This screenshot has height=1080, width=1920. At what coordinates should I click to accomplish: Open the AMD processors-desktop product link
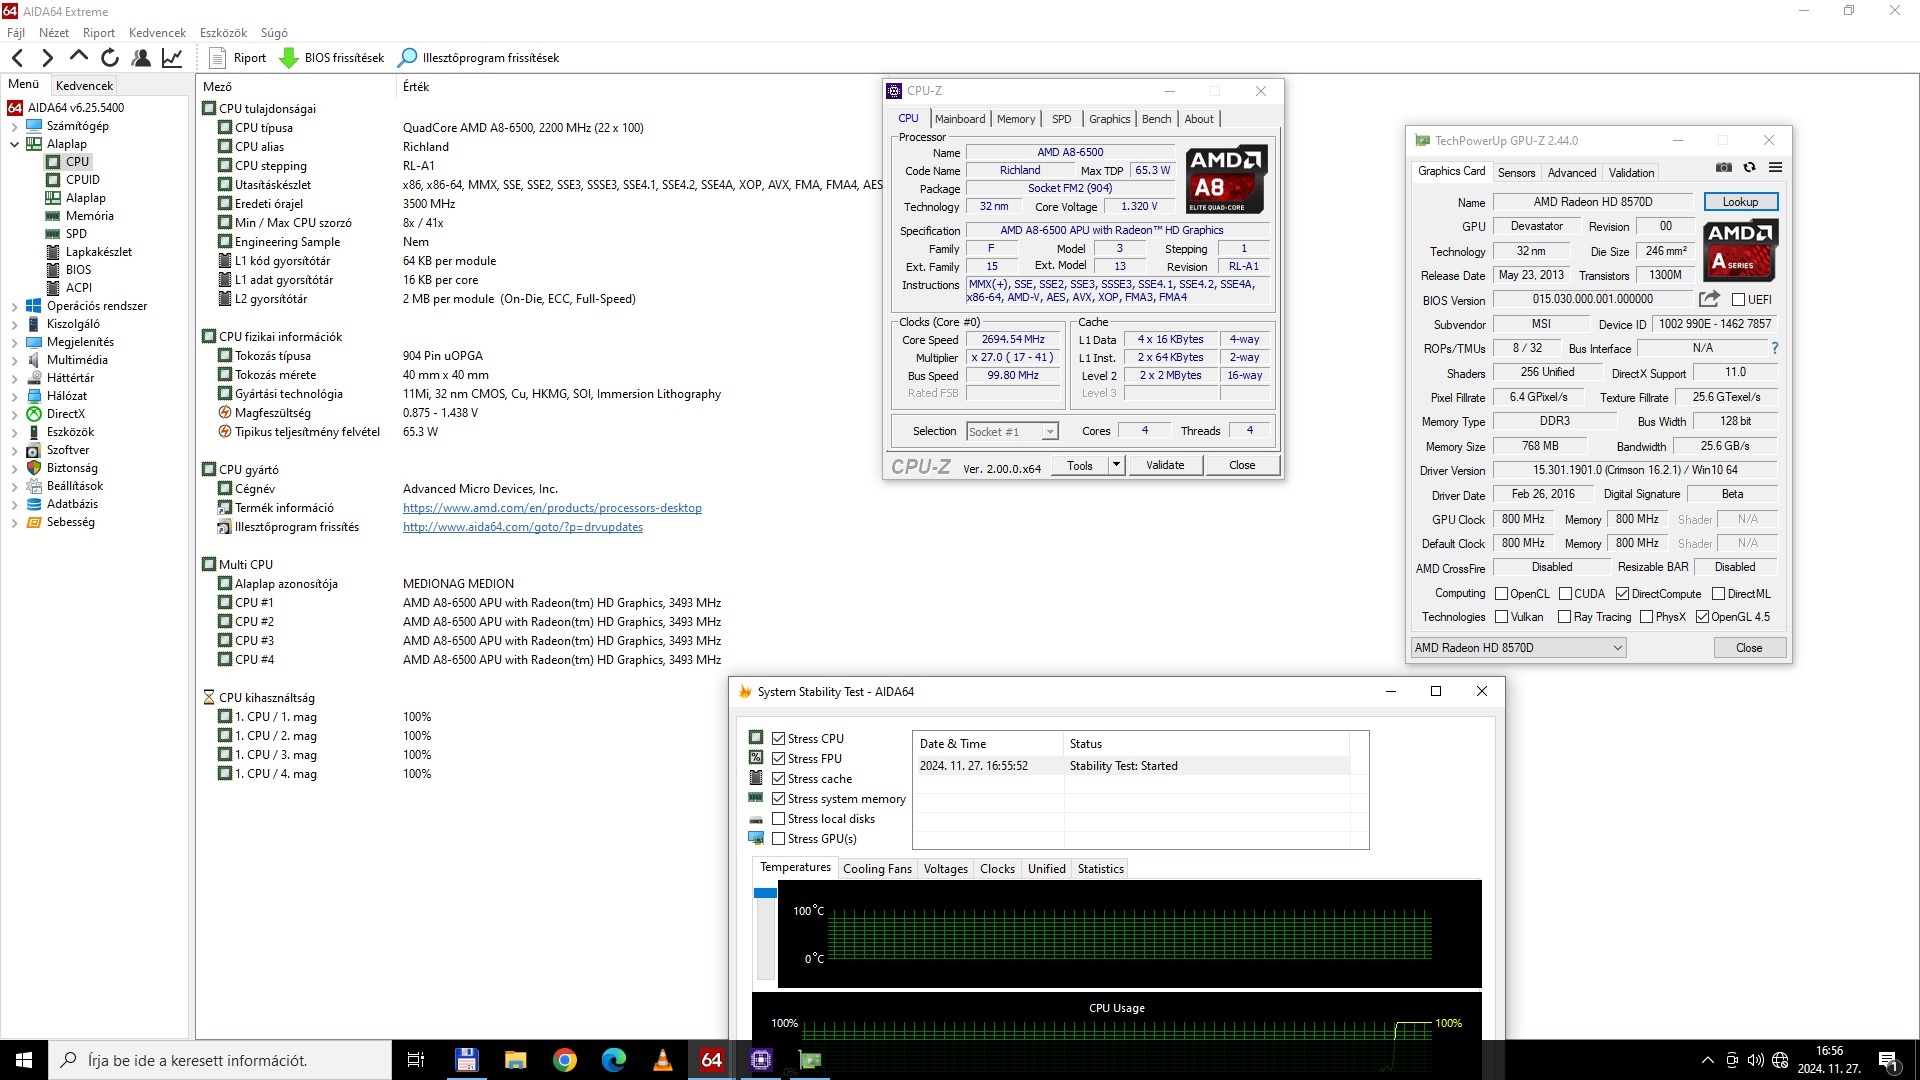(x=552, y=508)
